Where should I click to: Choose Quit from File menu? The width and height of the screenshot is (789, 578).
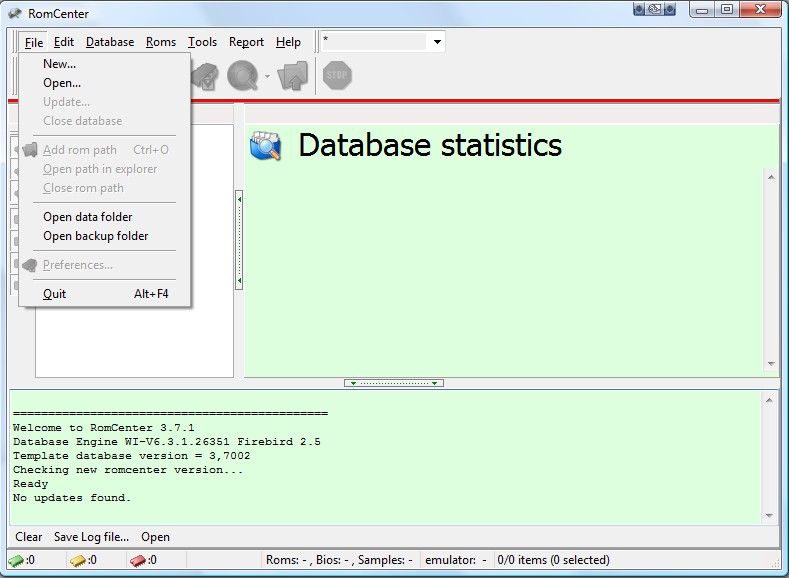(x=105, y=294)
